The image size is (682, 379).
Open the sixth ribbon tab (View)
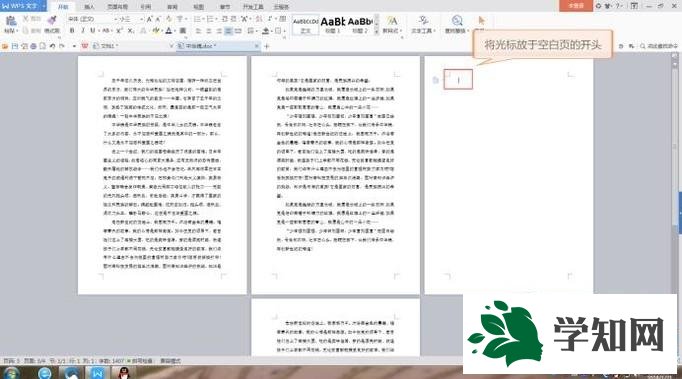(198, 7)
